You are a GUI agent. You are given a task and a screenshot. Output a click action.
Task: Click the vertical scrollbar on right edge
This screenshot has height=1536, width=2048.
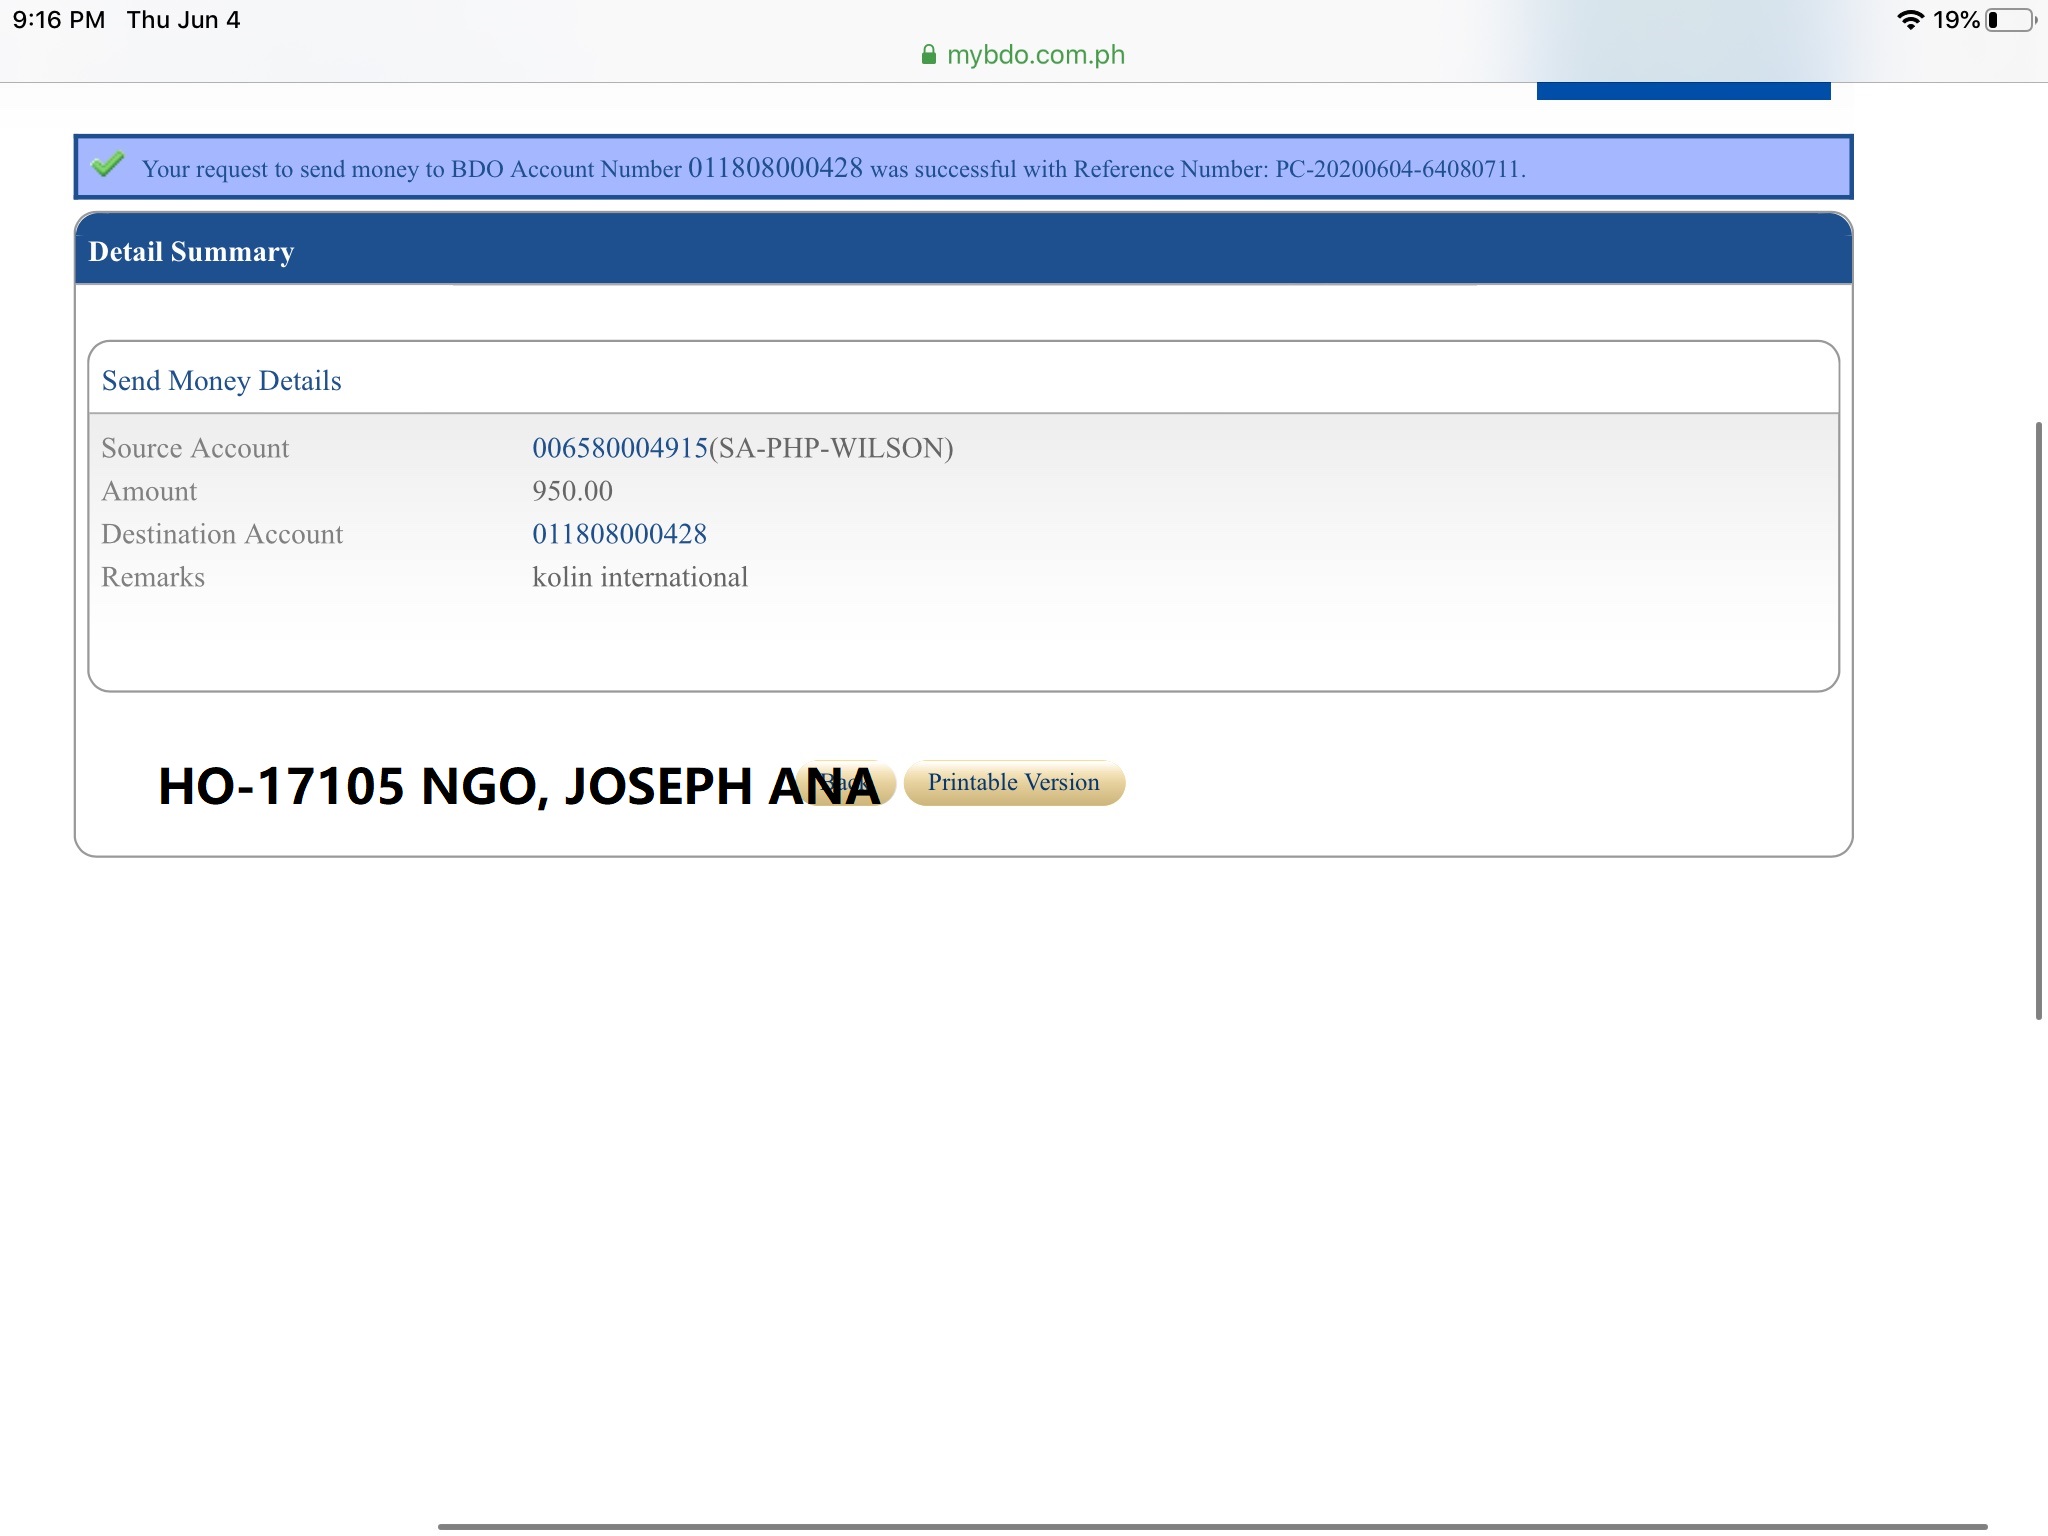[x=2038, y=720]
